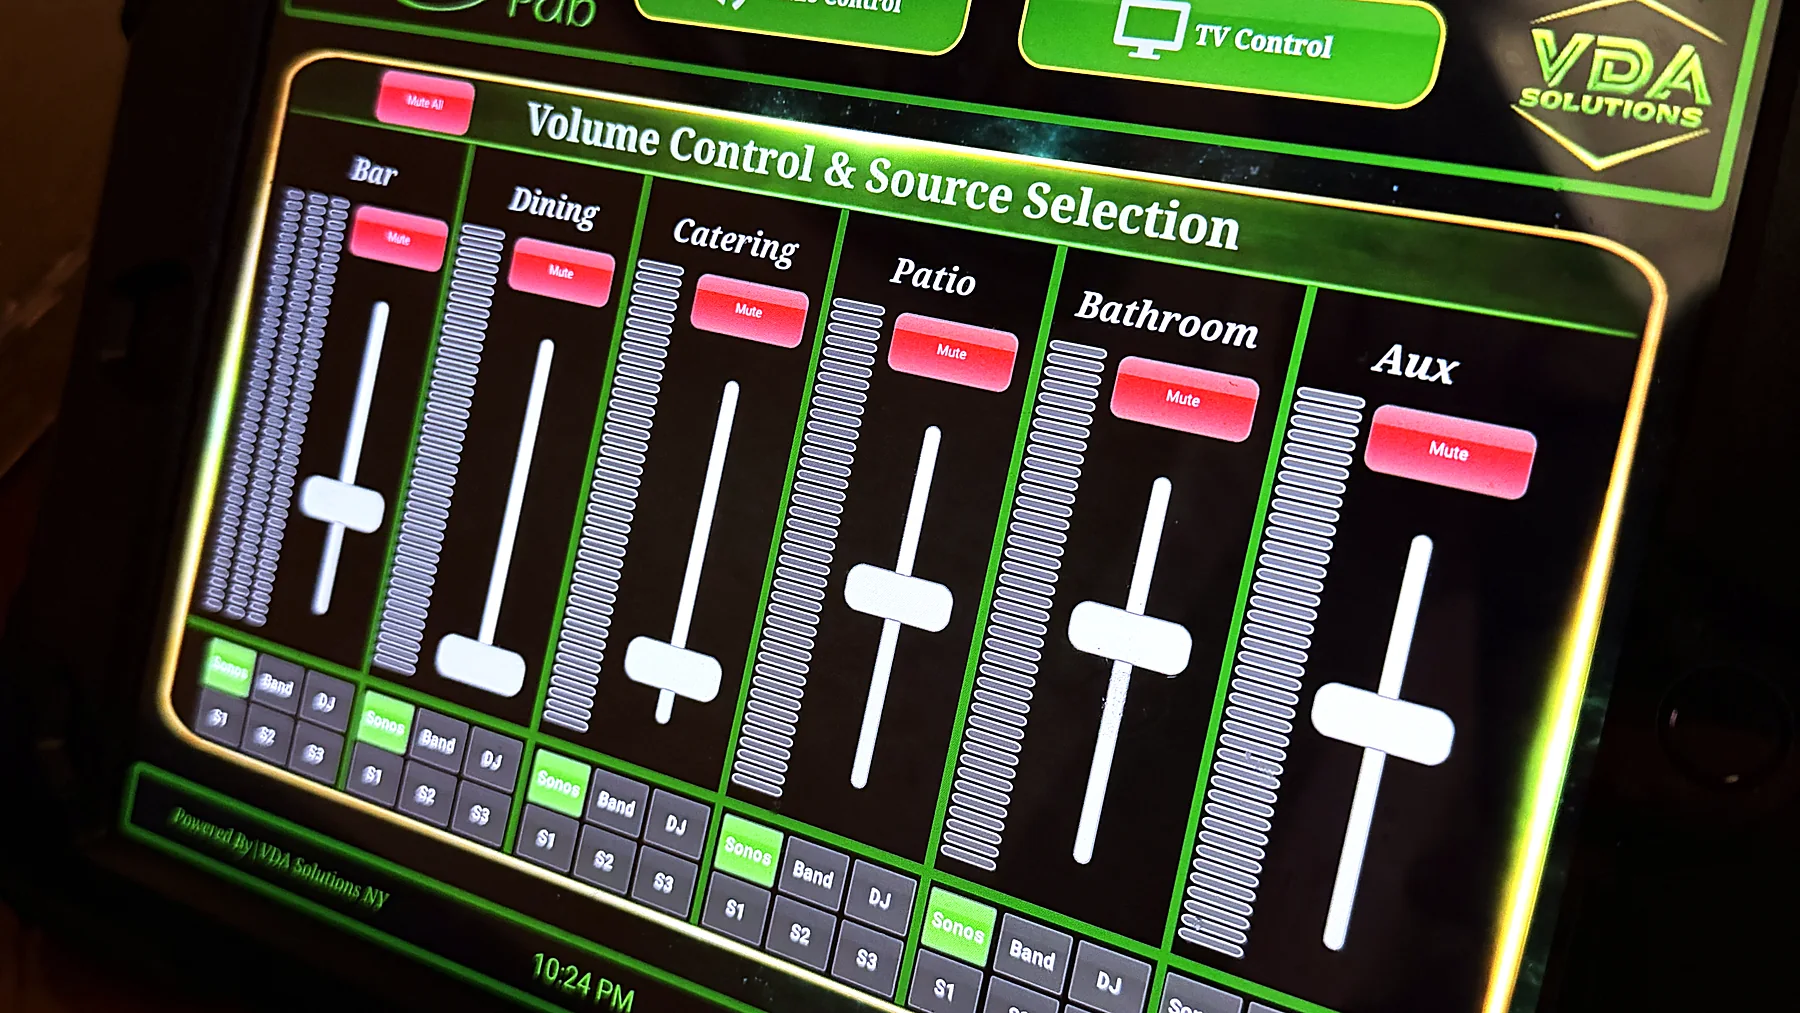The width and height of the screenshot is (1800, 1013).
Task: Click 'Powered By VDA Solutions NY' text
Action: point(280,856)
